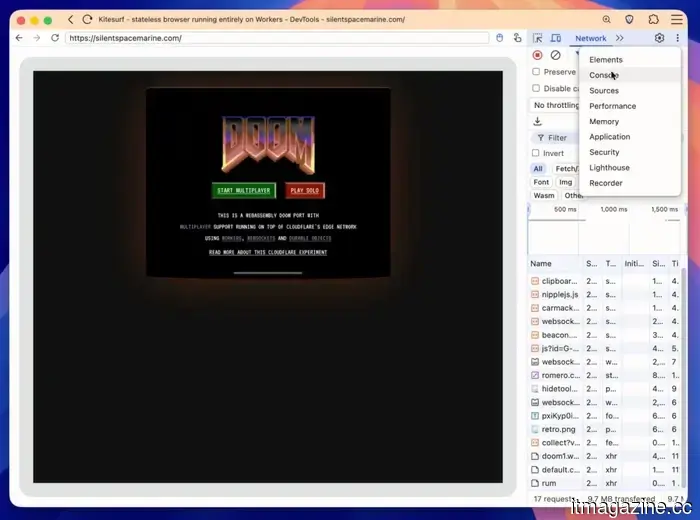
Task: Go forward using Kitesurf forward arrow
Action: (x=37, y=38)
